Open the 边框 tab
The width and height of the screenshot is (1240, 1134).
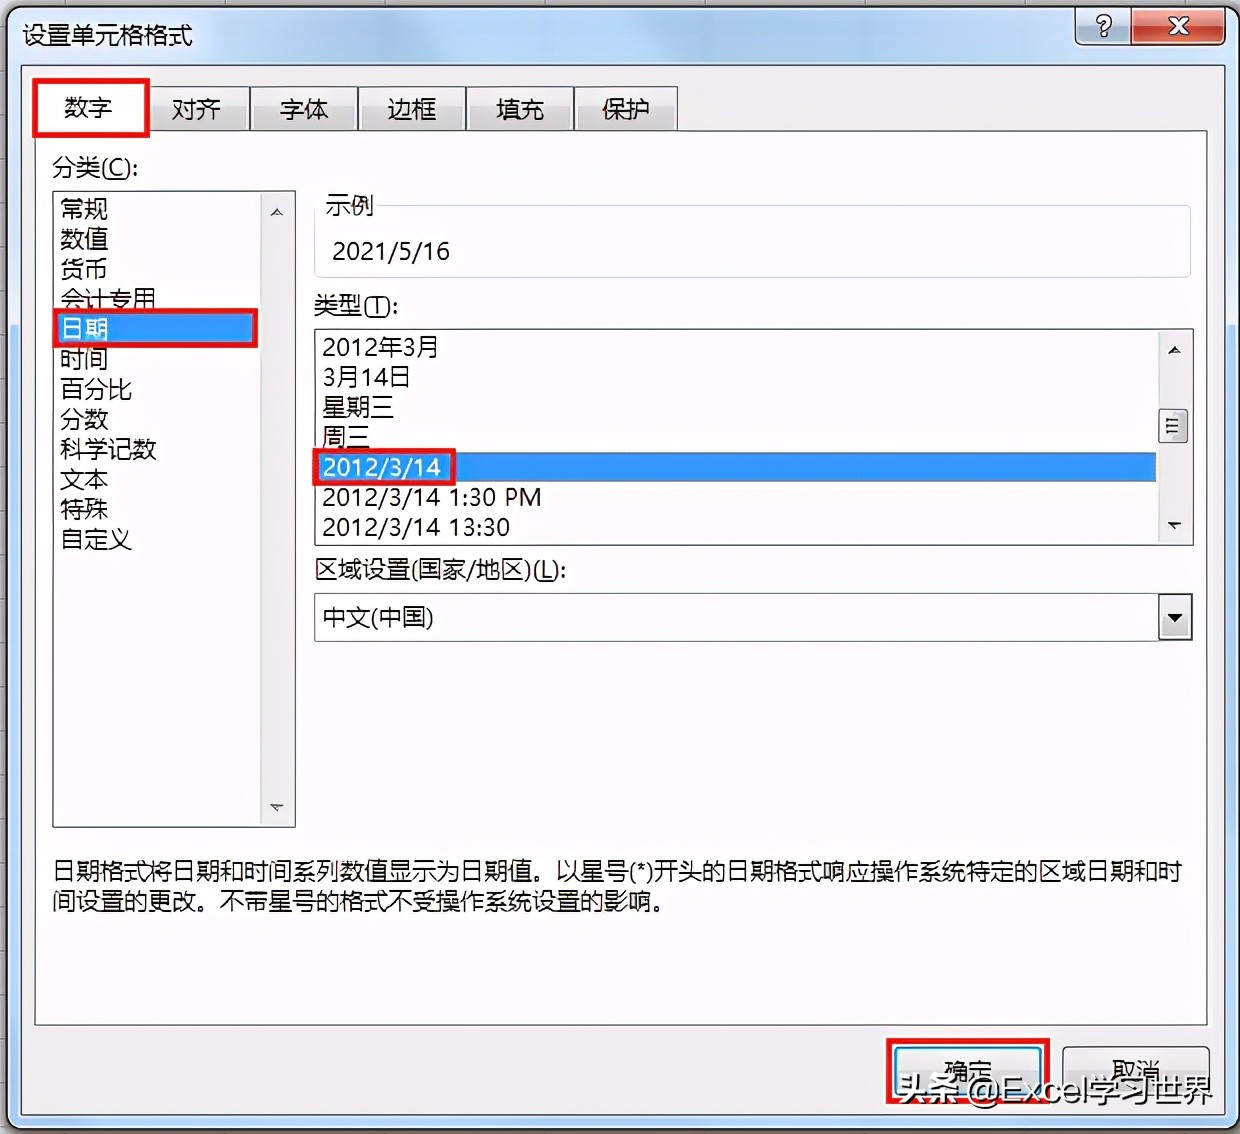(411, 109)
